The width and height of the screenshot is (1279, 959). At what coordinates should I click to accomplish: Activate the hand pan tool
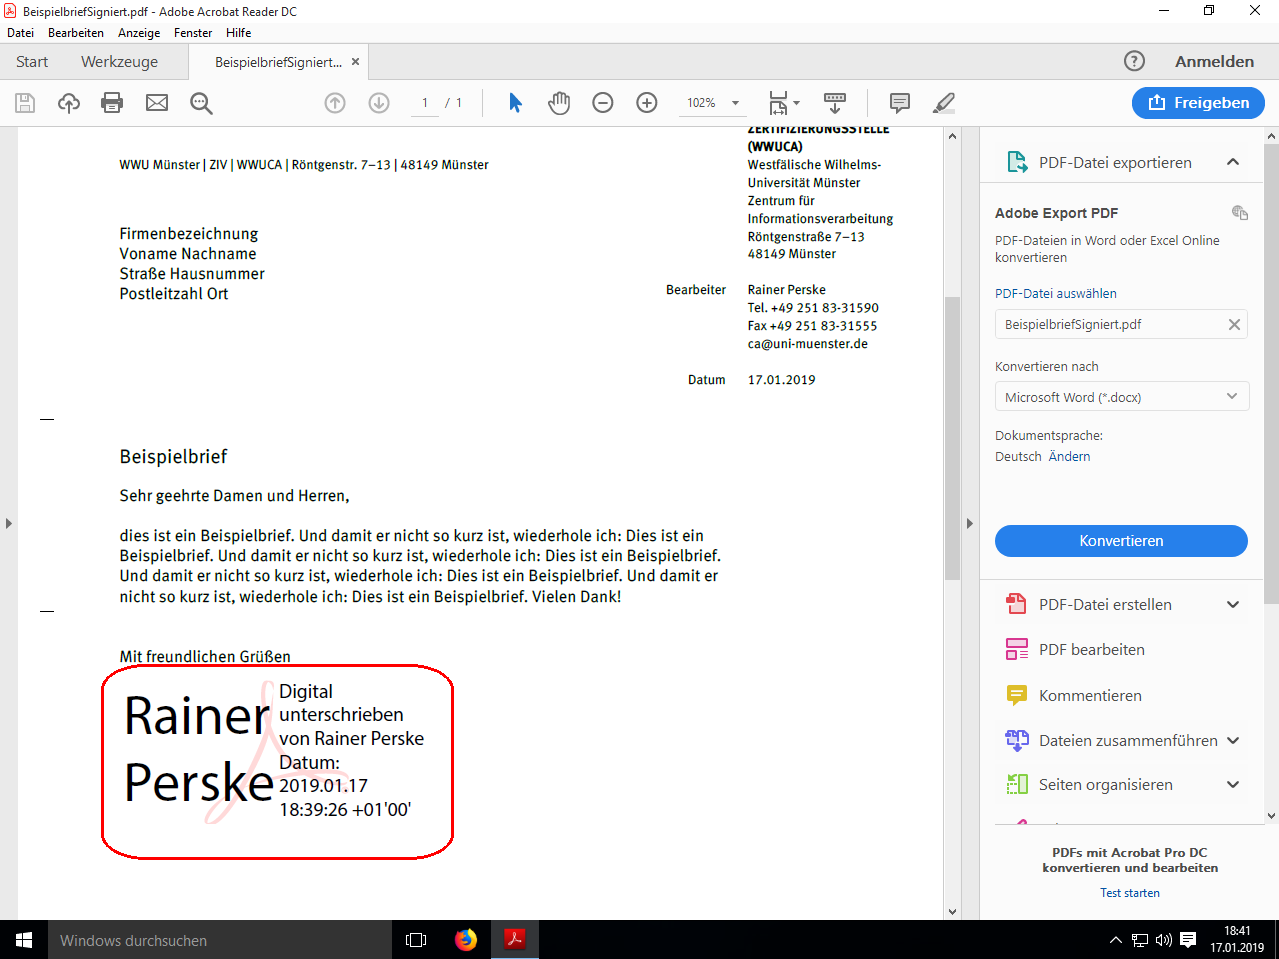(x=559, y=103)
